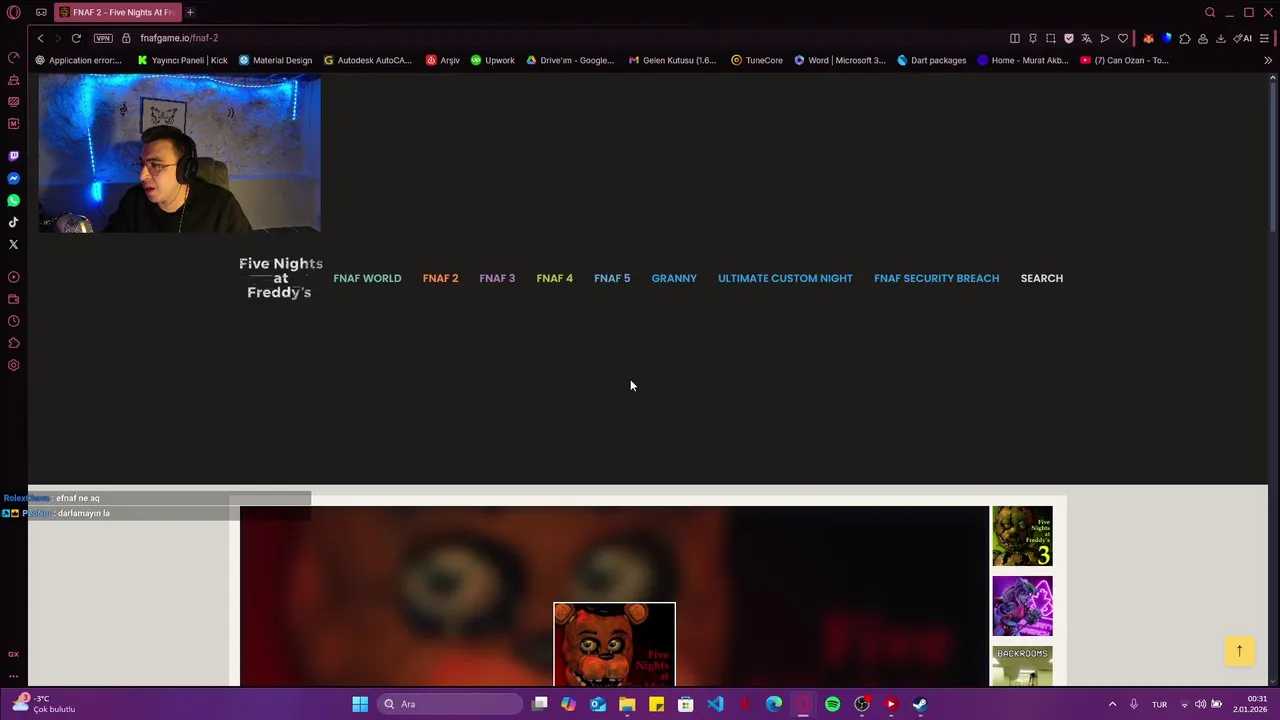Open Upwork bookmark

(492, 60)
